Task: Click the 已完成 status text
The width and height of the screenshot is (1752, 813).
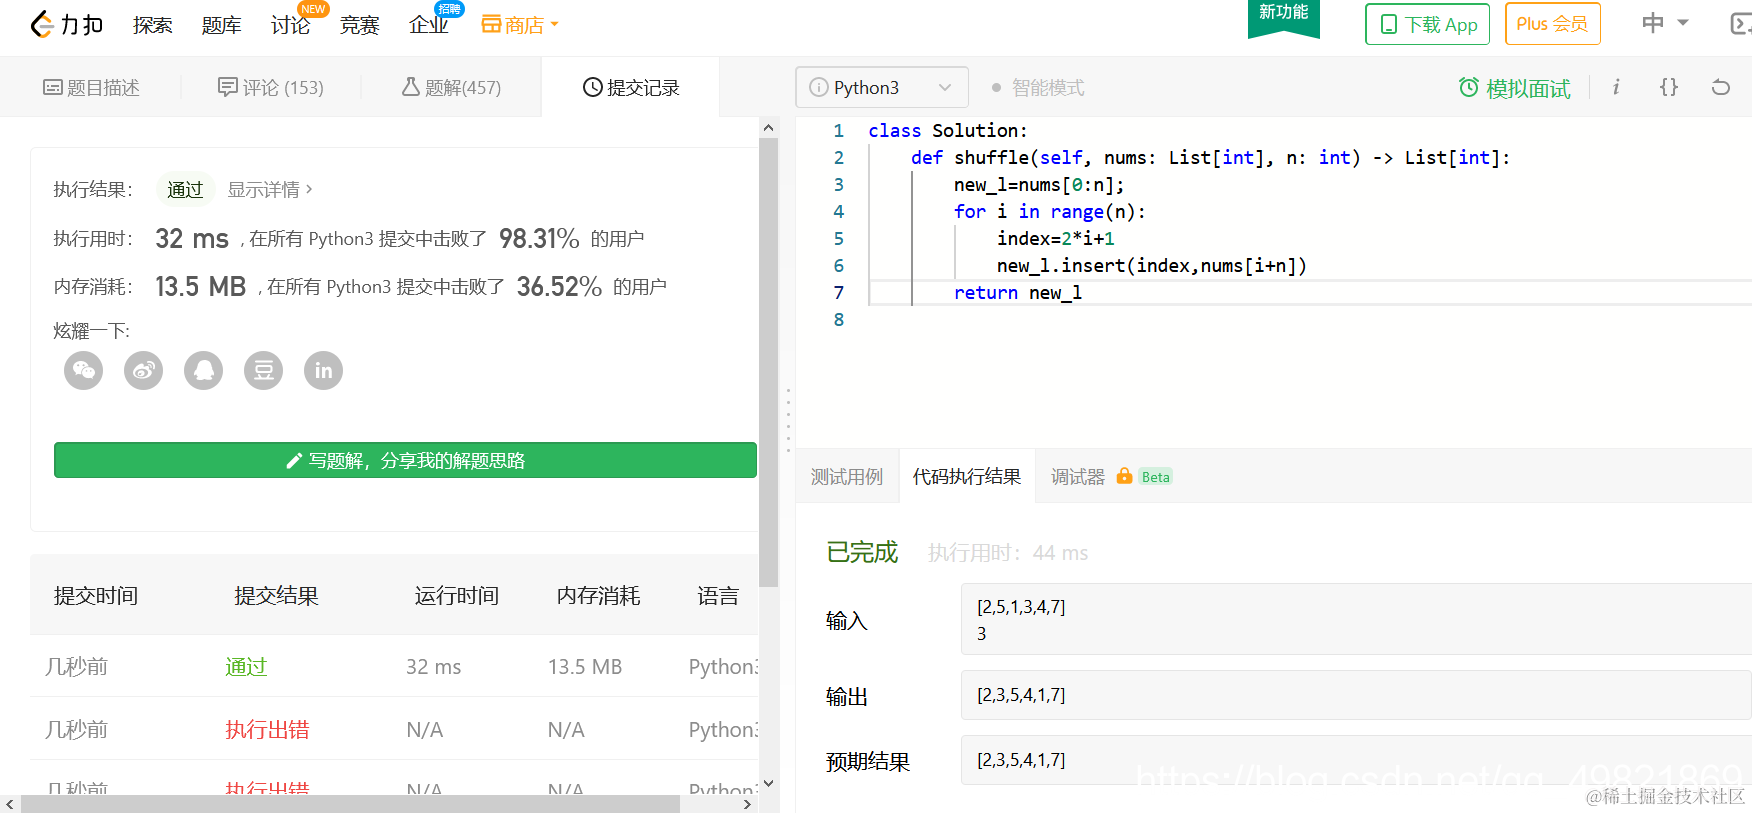Action: (862, 552)
